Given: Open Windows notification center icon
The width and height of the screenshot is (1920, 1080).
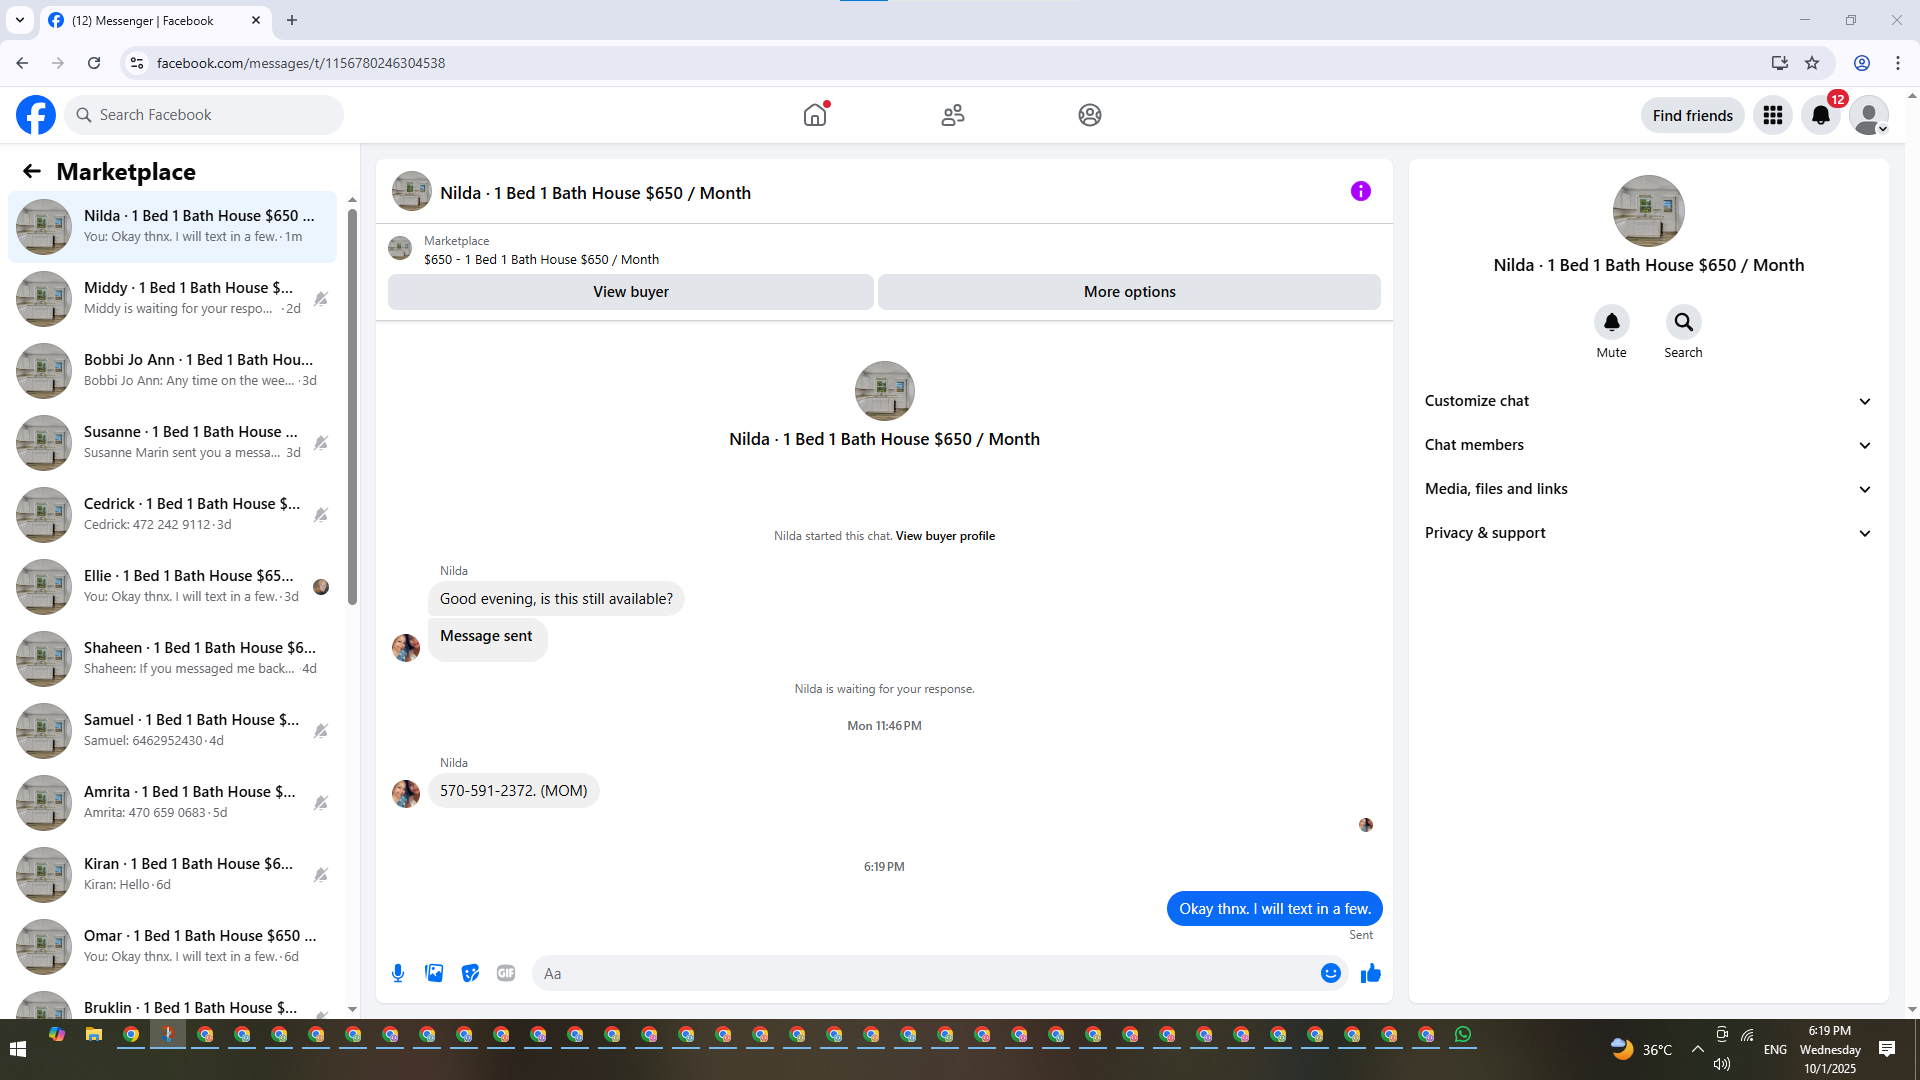Looking at the screenshot, I should [1887, 1049].
